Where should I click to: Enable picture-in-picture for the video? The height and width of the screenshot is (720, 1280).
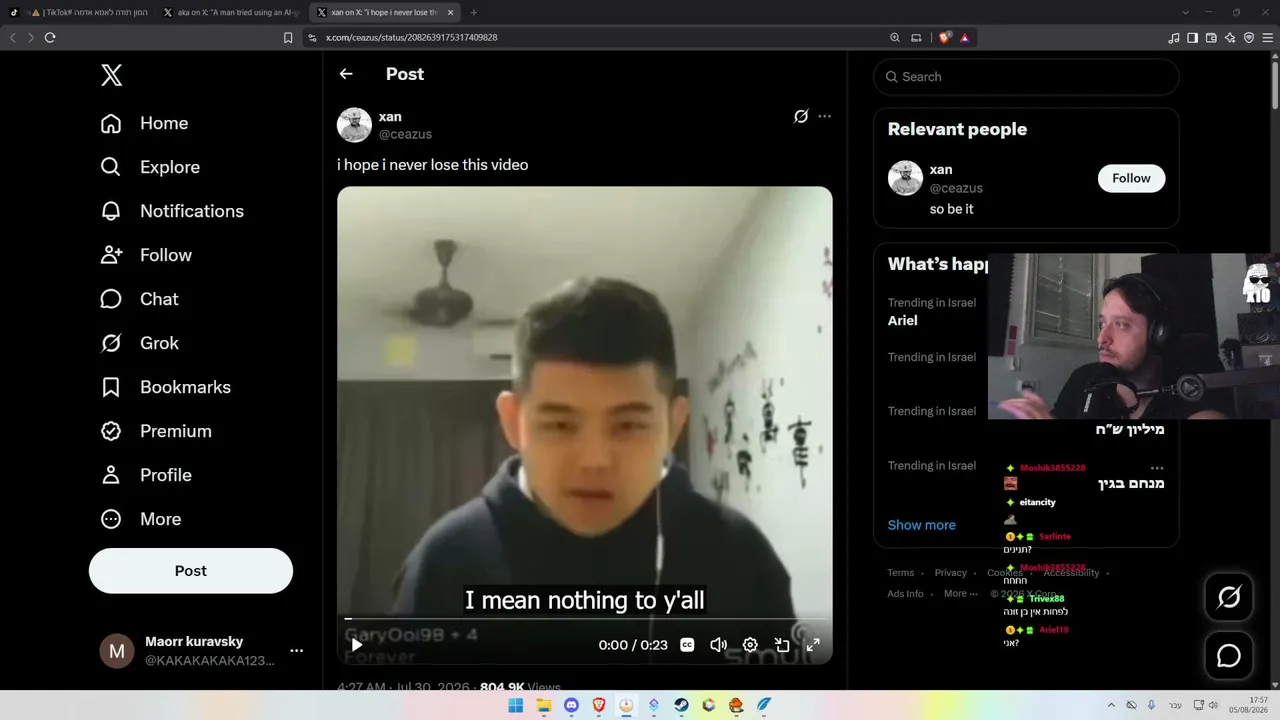coord(782,645)
